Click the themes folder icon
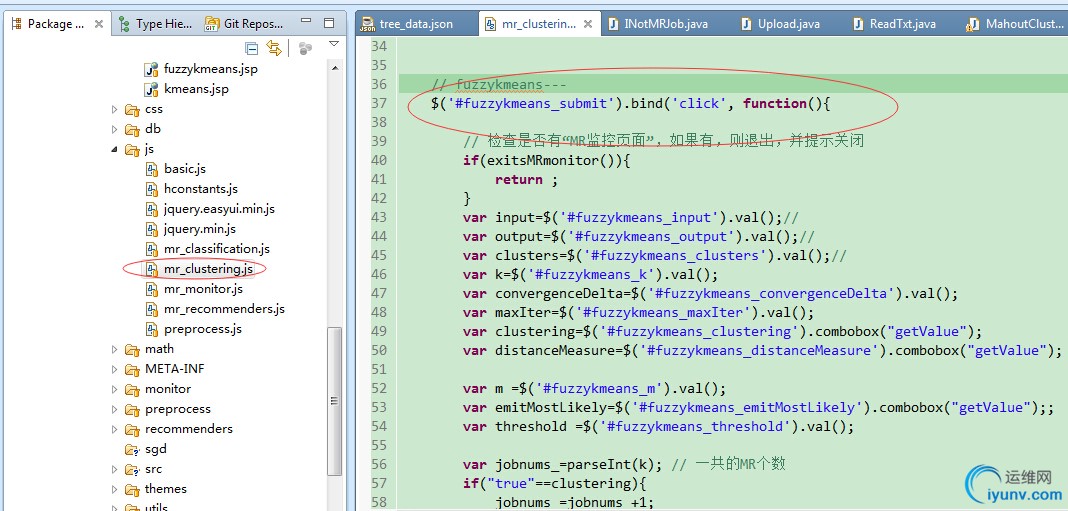This screenshot has width=1068, height=511. [x=132, y=489]
